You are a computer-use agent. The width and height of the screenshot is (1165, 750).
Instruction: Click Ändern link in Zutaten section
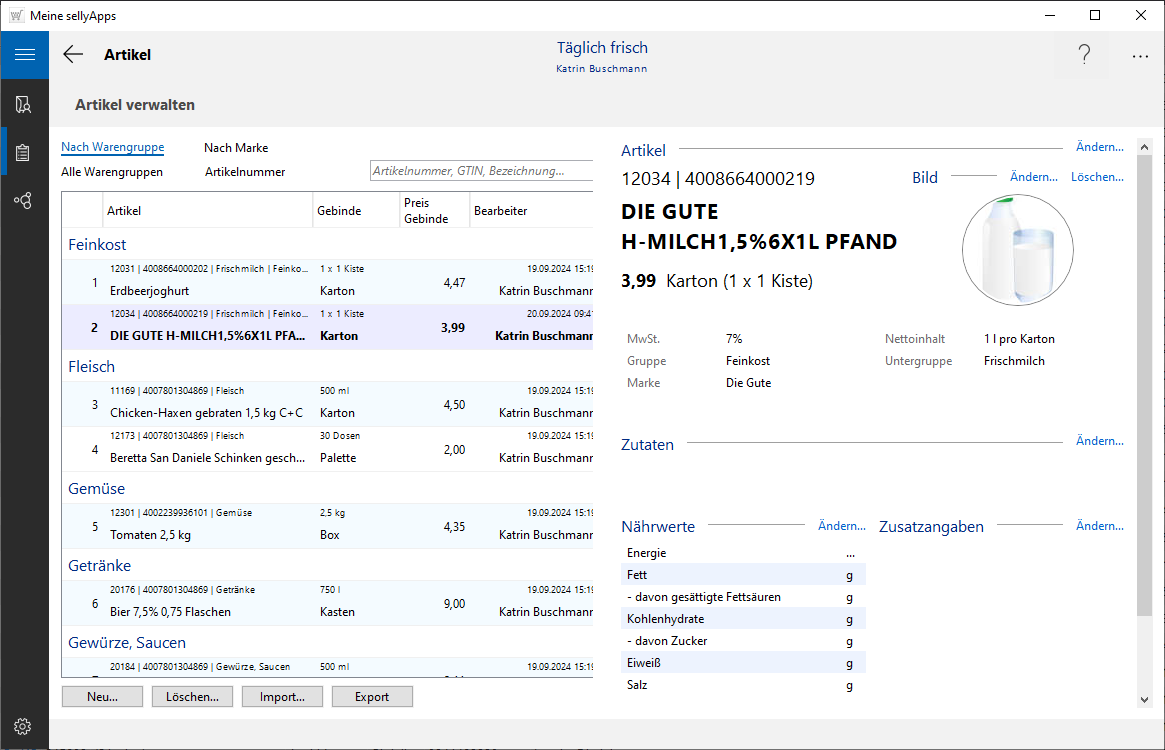pos(1099,441)
